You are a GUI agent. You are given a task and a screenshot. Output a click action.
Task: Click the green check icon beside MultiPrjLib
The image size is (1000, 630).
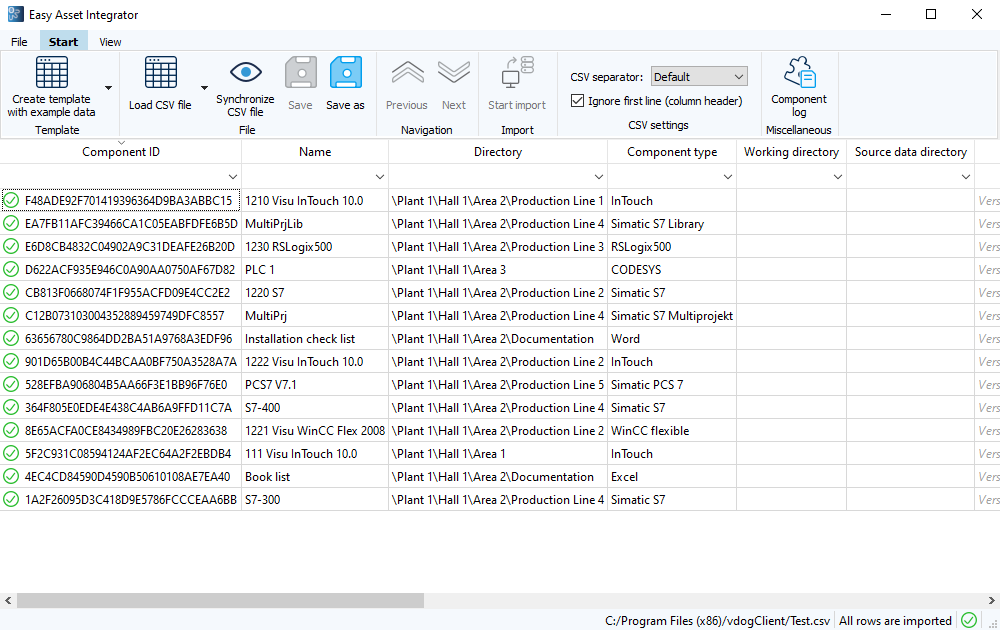click(10, 223)
